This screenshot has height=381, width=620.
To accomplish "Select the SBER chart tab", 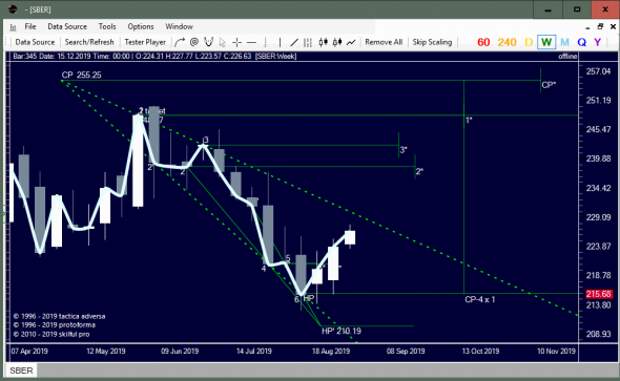I will point(21,370).
